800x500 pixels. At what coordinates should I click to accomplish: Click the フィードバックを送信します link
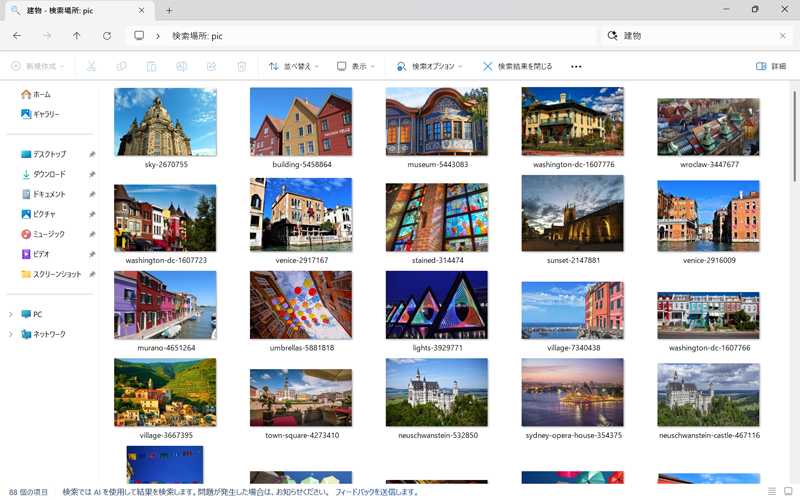tap(377, 492)
